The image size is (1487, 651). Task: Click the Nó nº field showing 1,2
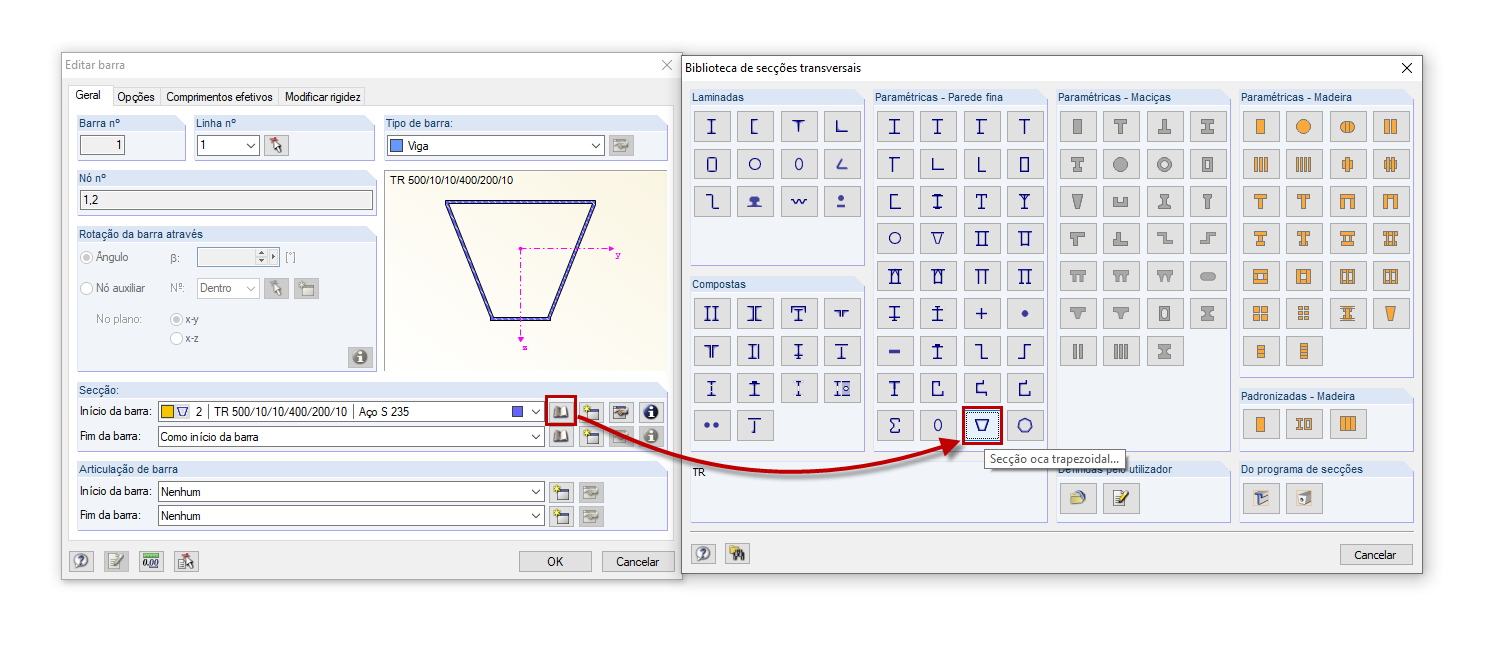[226, 200]
